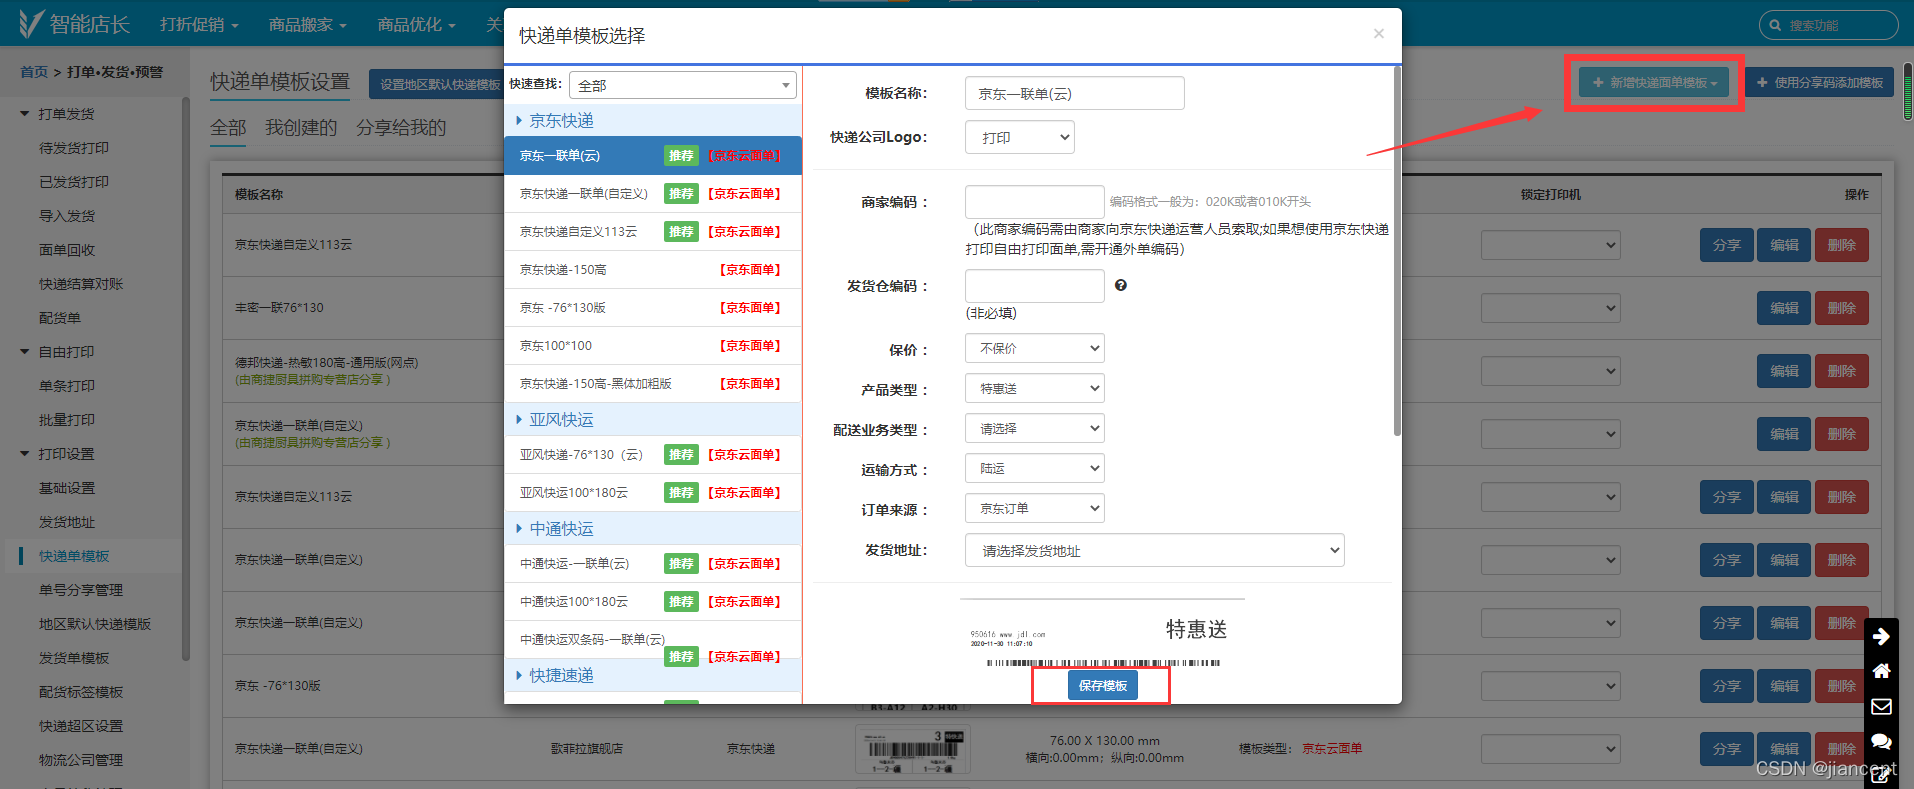
Task: Click the 使用分享码添加模板 button
Action: click(x=1819, y=83)
